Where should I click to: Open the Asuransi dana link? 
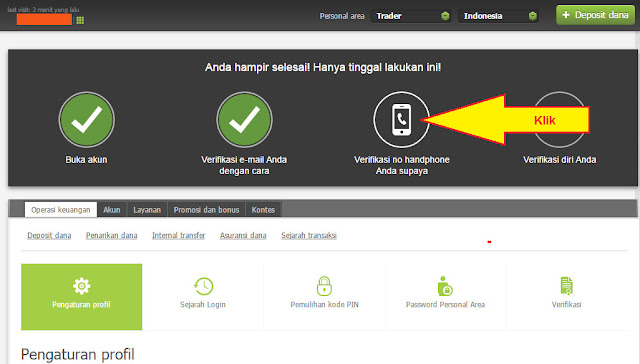[x=243, y=235]
